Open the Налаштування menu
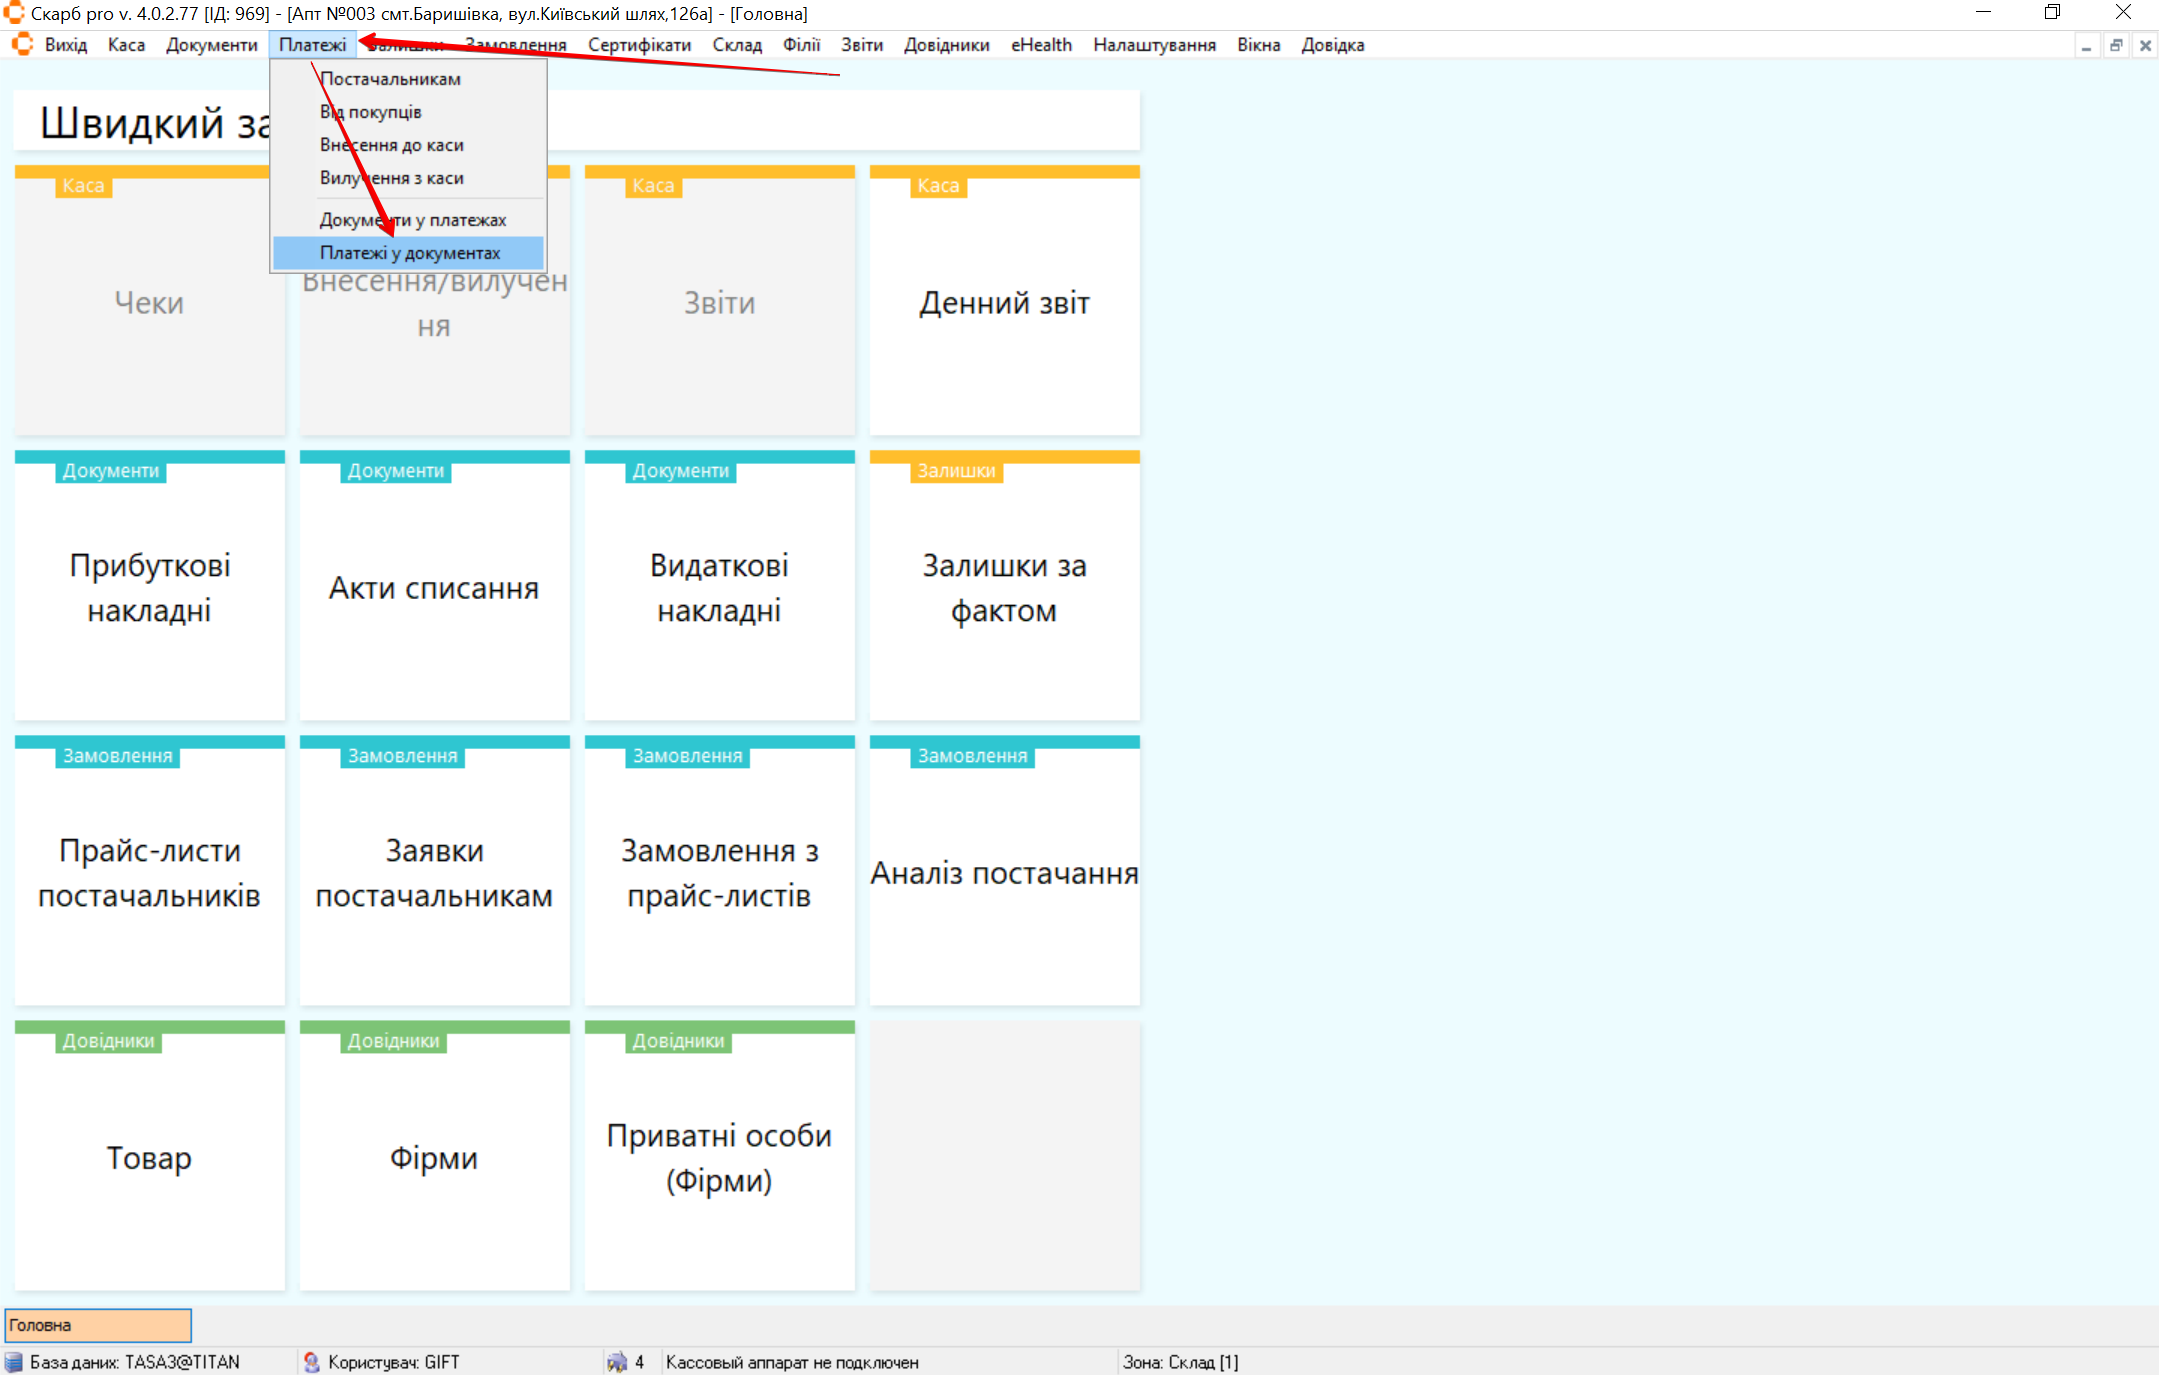The image size is (2159, 1375). tap(1154, 45)
